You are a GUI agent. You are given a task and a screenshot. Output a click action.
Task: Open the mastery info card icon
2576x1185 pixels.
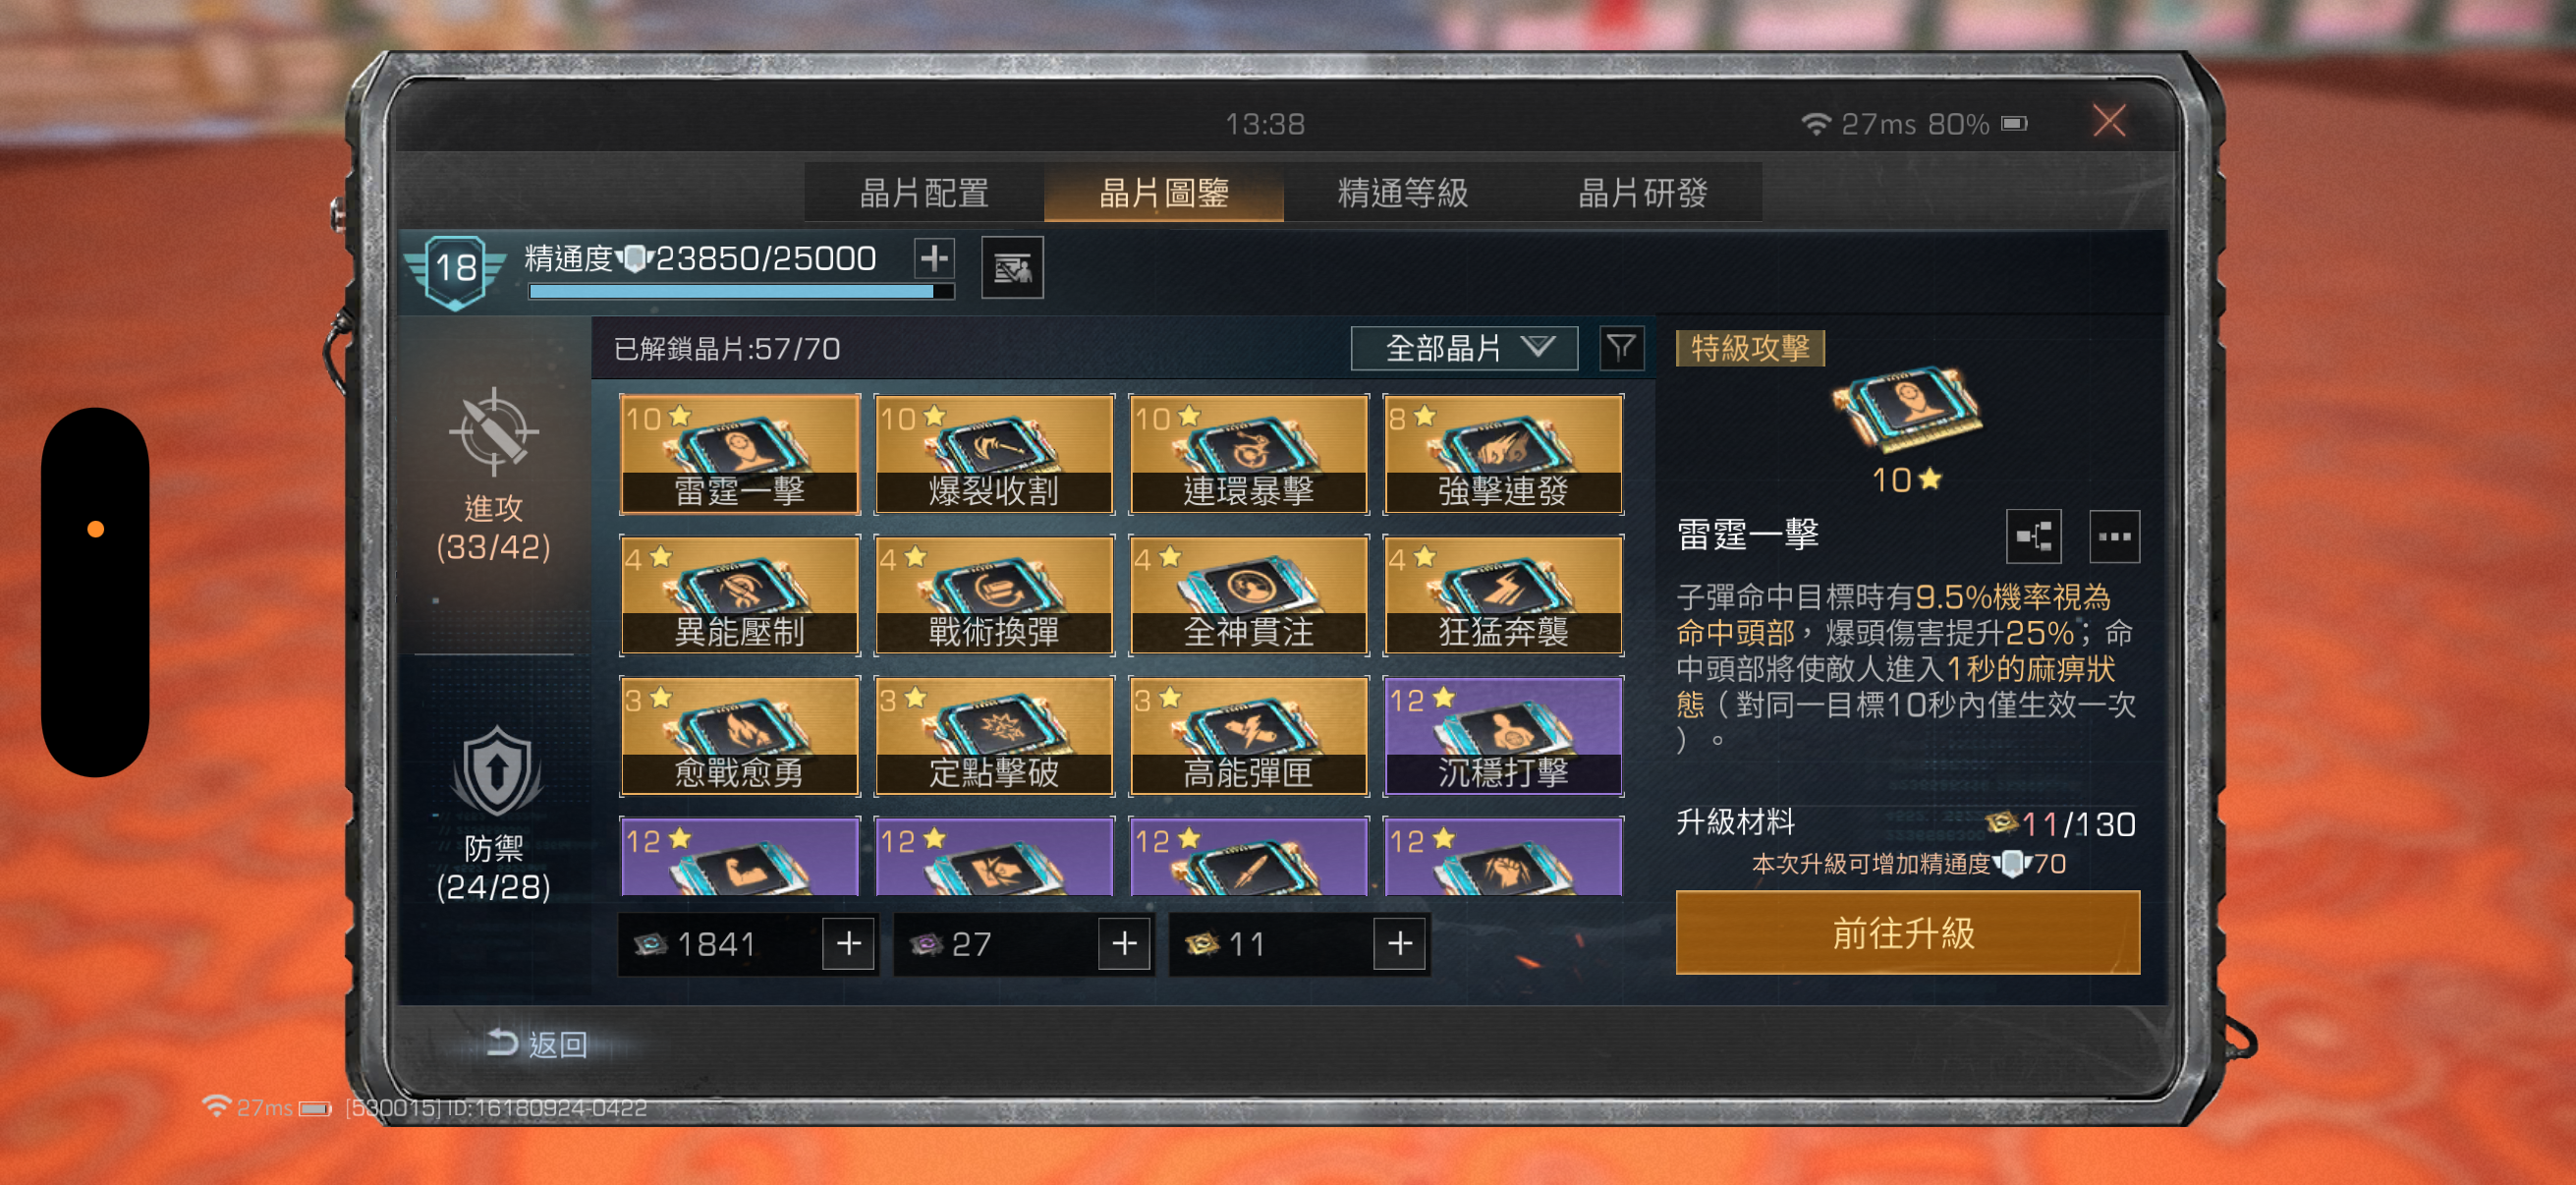coord(1012,267)
